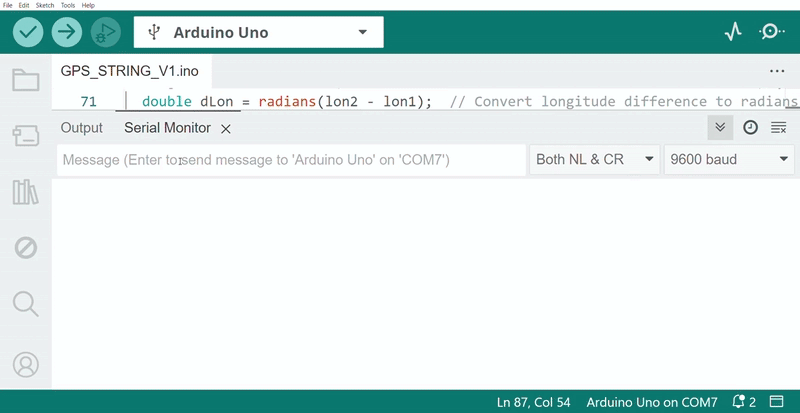The width and height of the screenshot is (800, 413).
Task: Focus the serial Message input field
Action: point(291,160)
